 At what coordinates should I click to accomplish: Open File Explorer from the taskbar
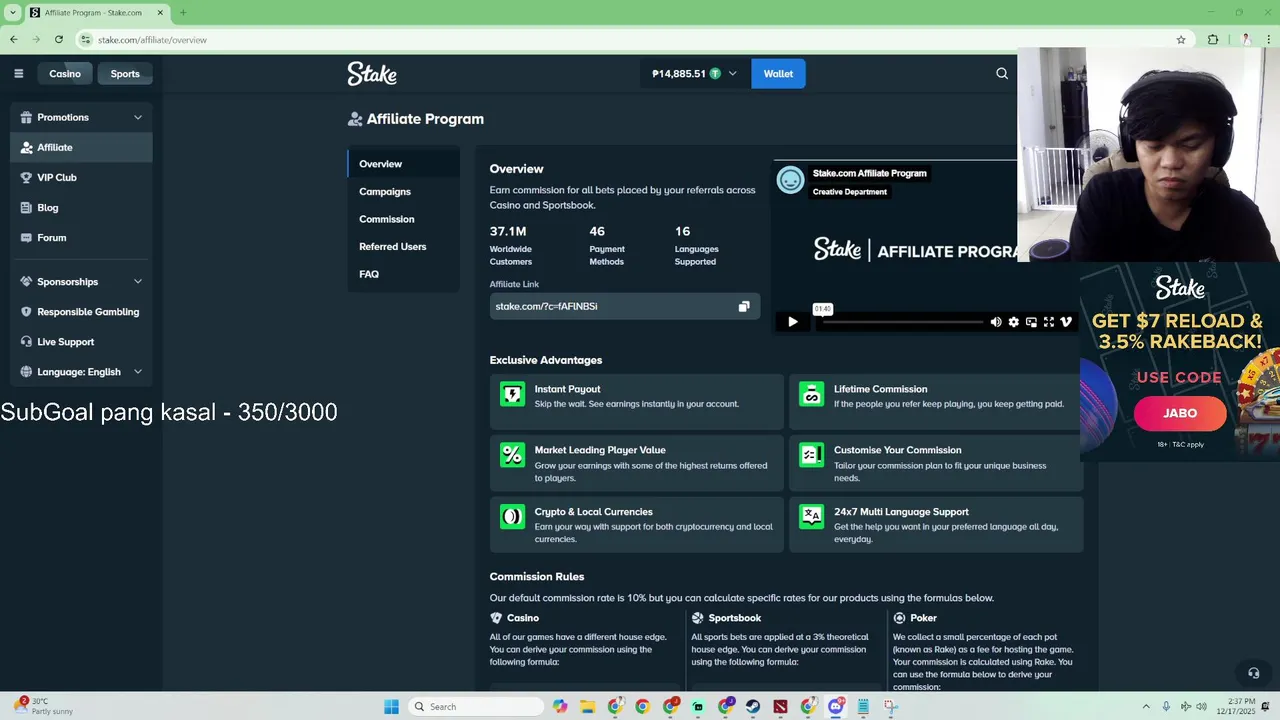pos(588,707)
